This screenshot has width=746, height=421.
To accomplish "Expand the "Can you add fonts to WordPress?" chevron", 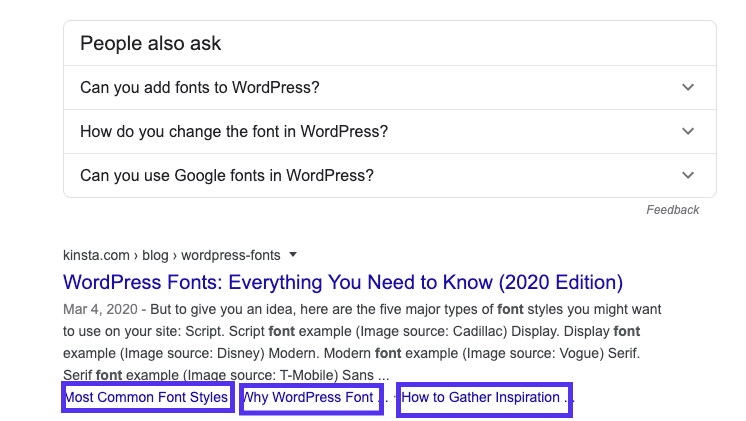I will tap(687, 87).
